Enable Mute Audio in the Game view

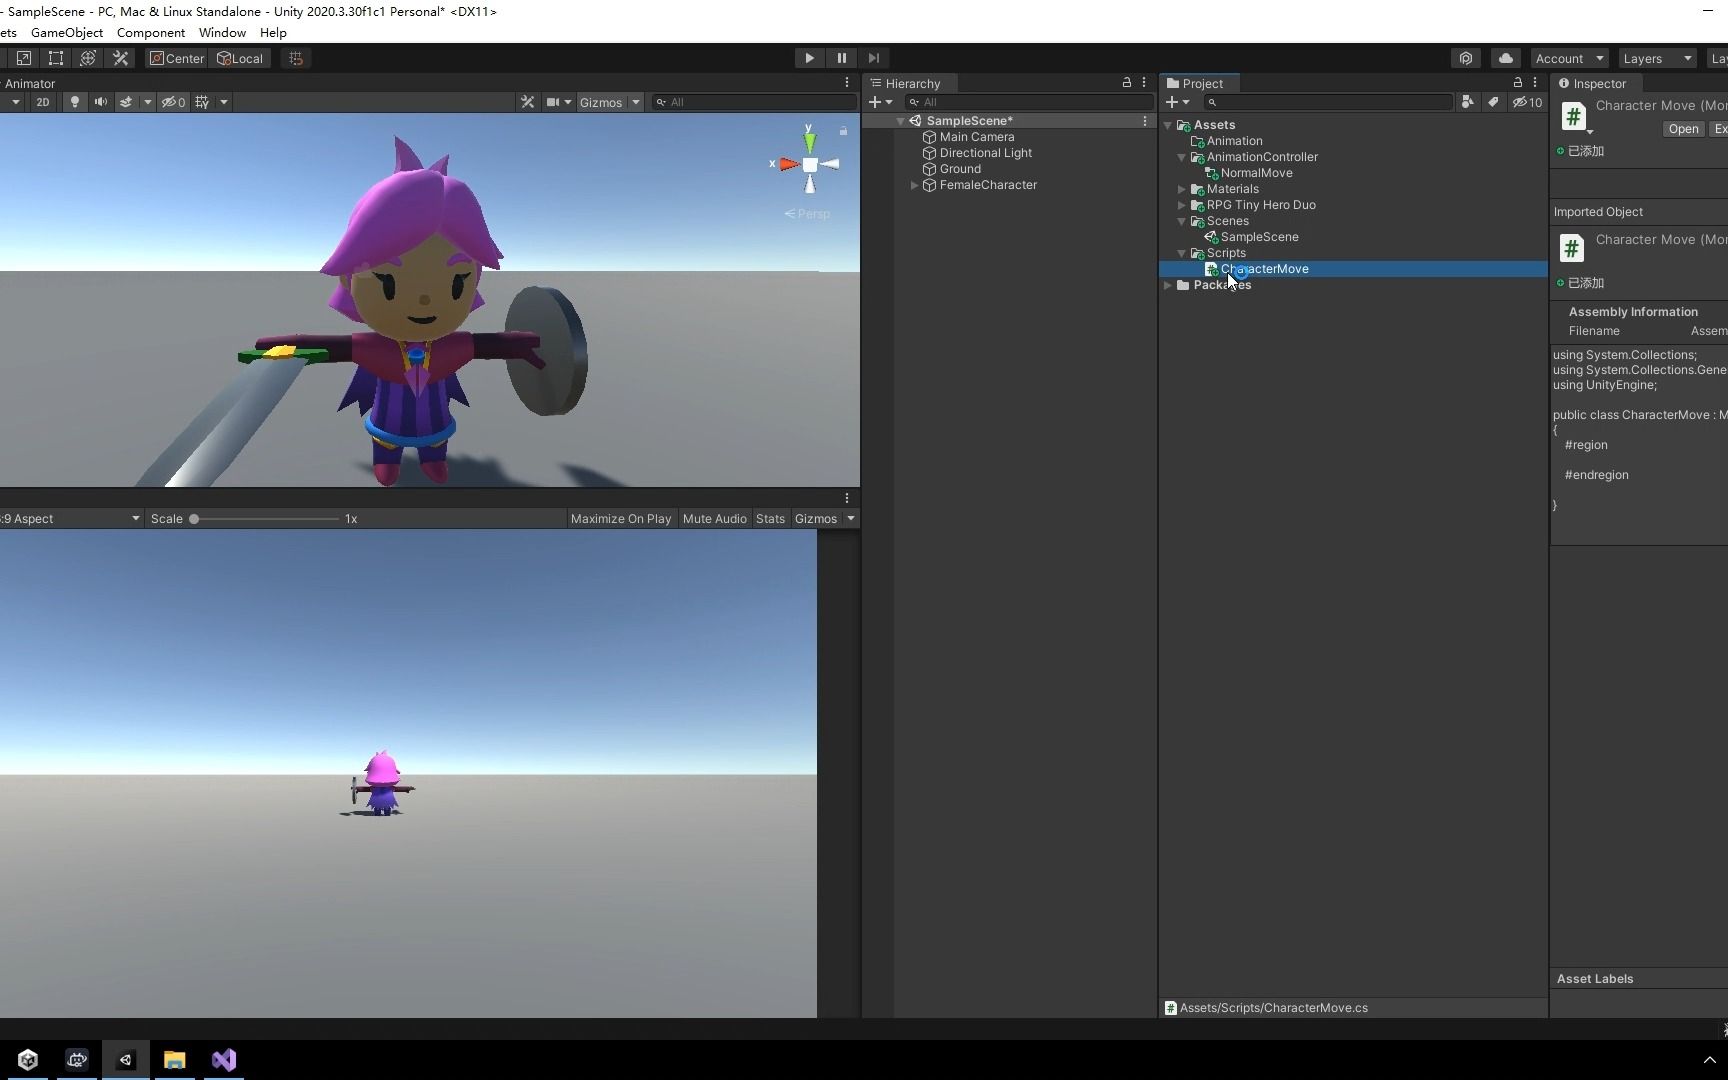tap(714, 518)
